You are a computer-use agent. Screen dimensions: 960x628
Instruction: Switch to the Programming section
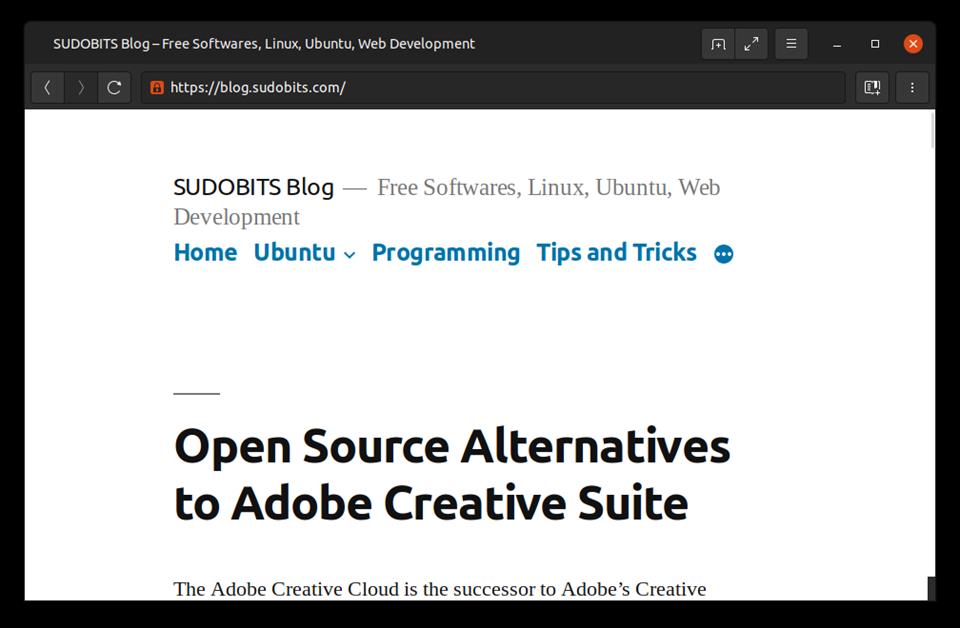[x=446, y=253]
